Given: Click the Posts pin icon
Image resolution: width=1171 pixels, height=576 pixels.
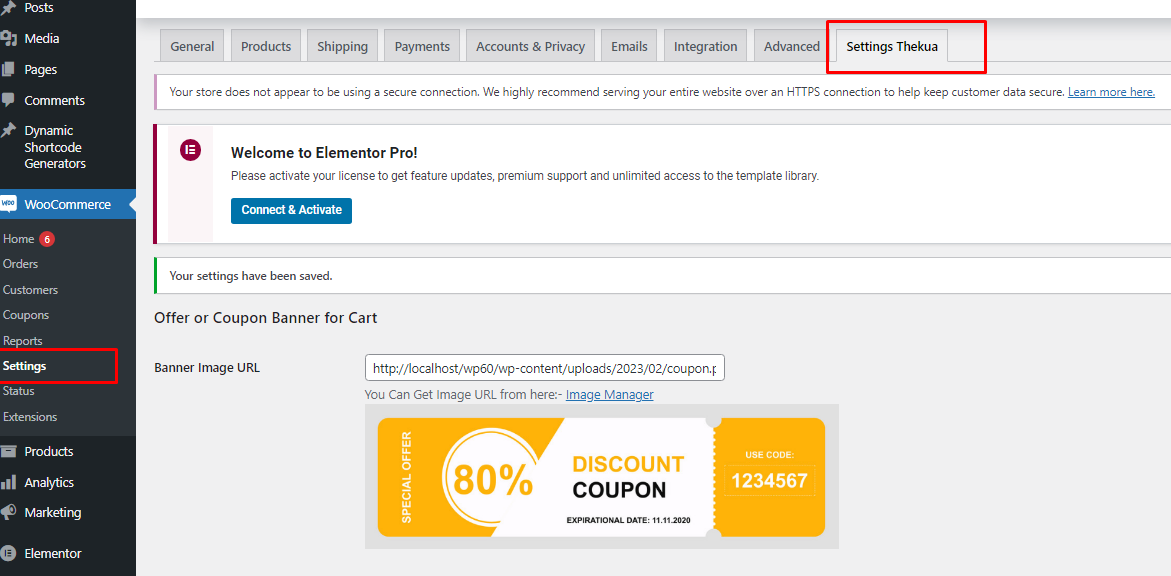Looking at the screenshot, I should pyautogui.click(x=8, y=8).
